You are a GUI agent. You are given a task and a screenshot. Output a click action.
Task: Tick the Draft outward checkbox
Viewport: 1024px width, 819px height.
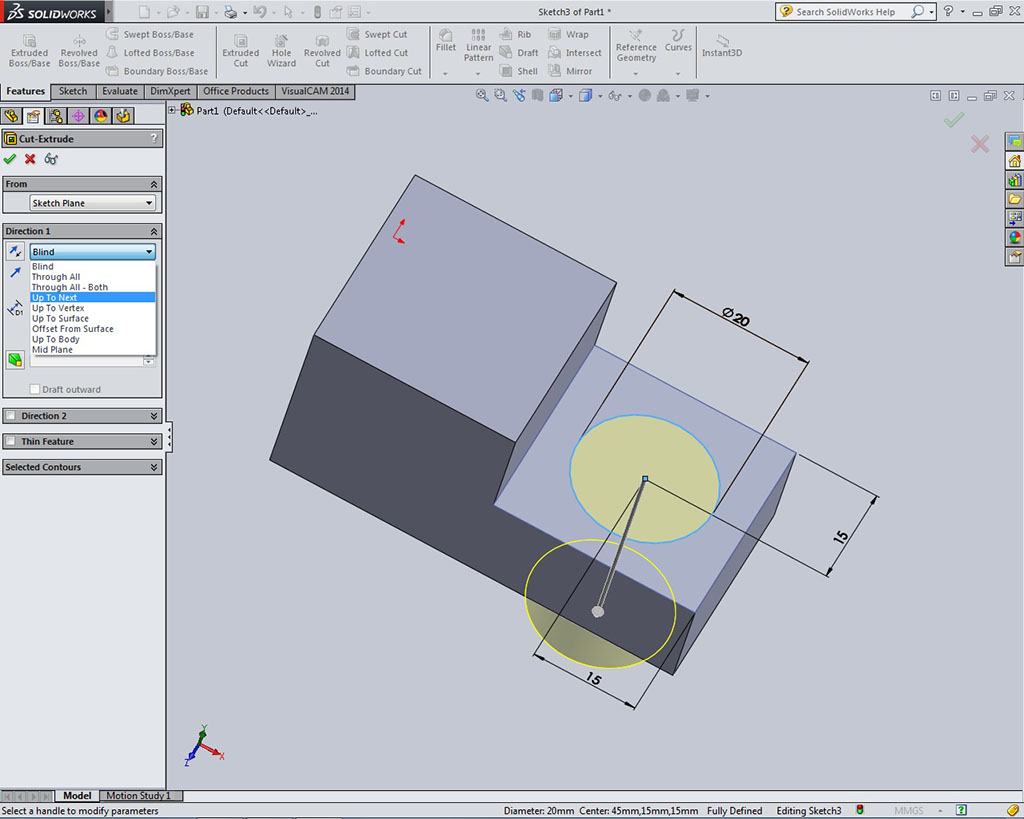35,390
